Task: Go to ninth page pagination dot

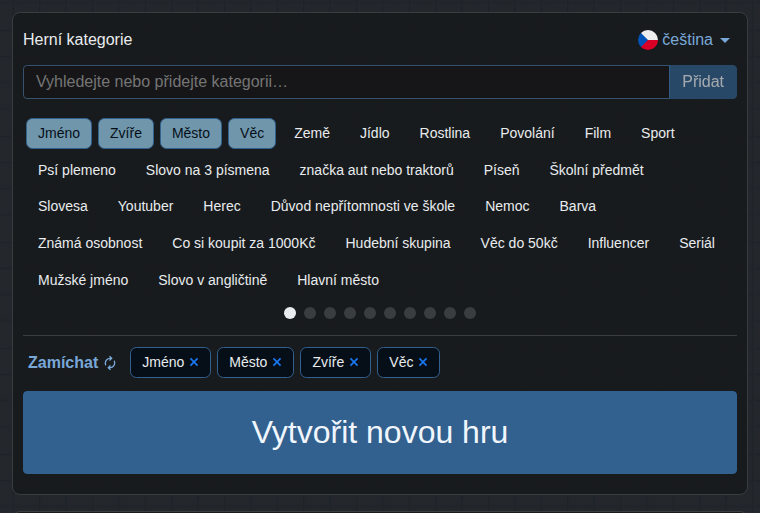Action: coord(450,313)
